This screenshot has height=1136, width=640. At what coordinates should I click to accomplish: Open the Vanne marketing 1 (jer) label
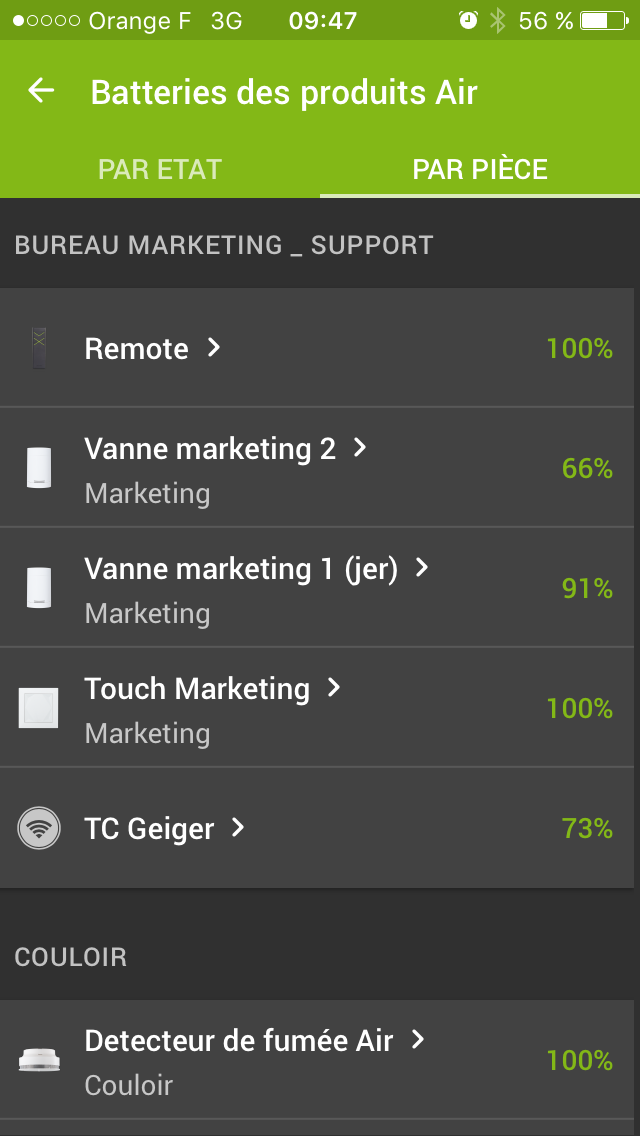pyautogui.click(x=241, y=569)
